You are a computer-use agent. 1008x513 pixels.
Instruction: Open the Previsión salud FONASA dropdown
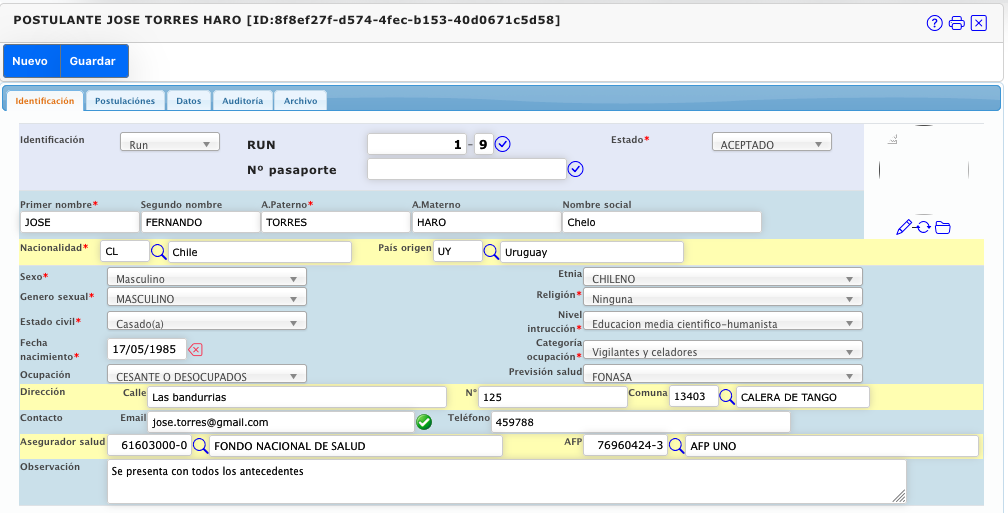(722, 377)
